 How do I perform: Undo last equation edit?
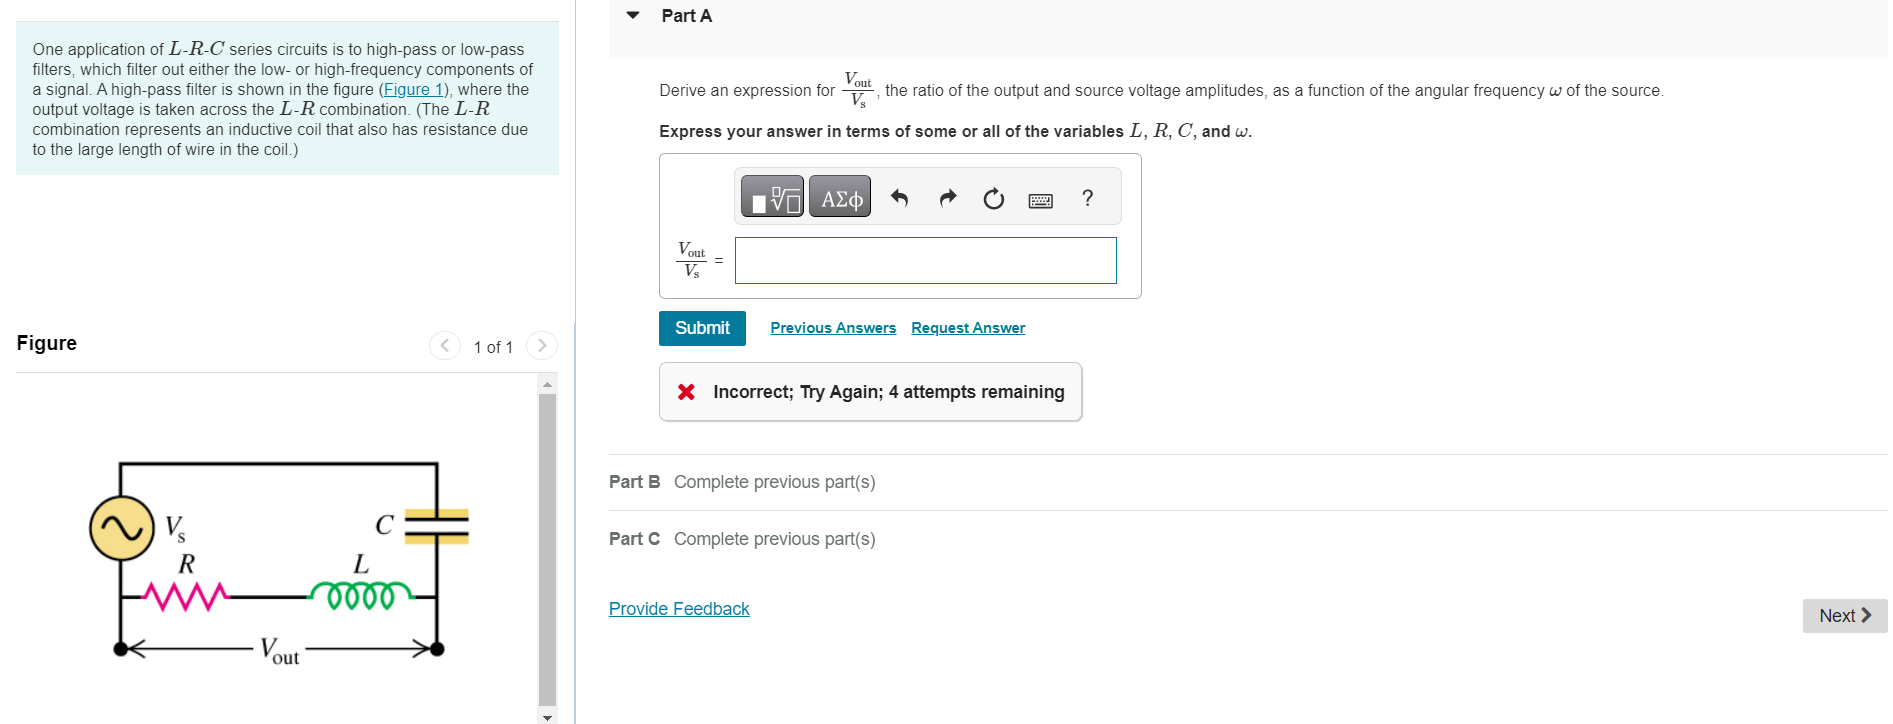click(x=898, y=198)
